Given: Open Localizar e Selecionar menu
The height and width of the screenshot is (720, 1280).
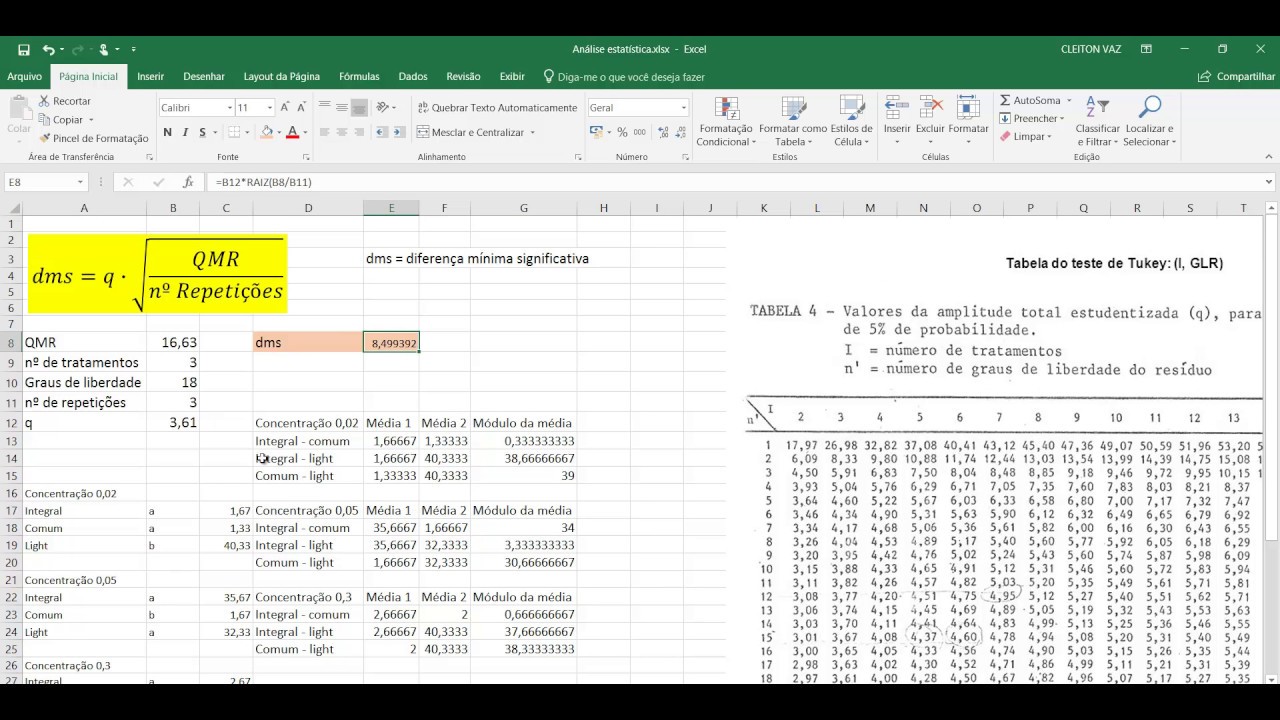Looking at the screenshot, I should pyautogui.click(x=1149, y=121).
